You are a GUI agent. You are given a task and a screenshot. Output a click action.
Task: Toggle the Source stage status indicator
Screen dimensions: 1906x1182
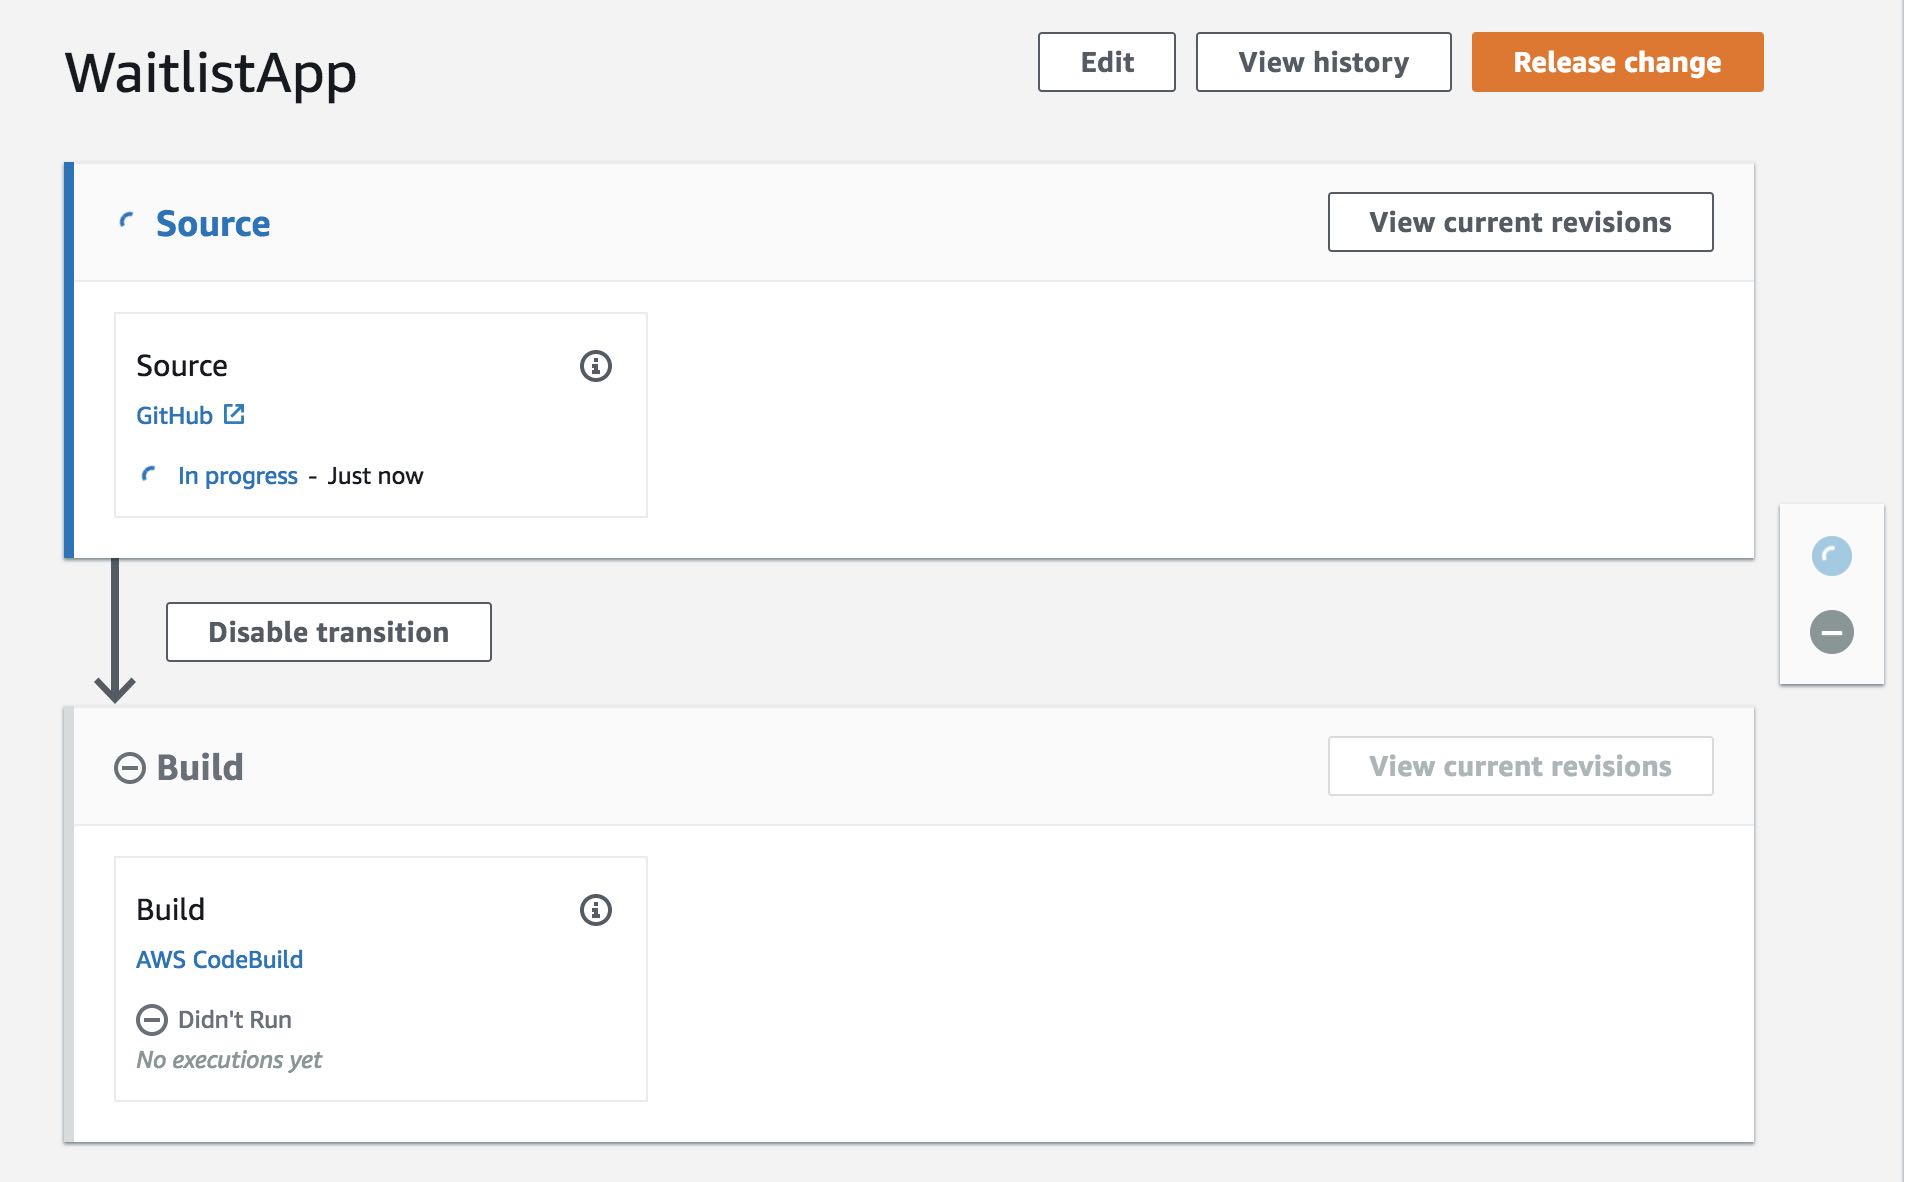[x=126, y=223]
